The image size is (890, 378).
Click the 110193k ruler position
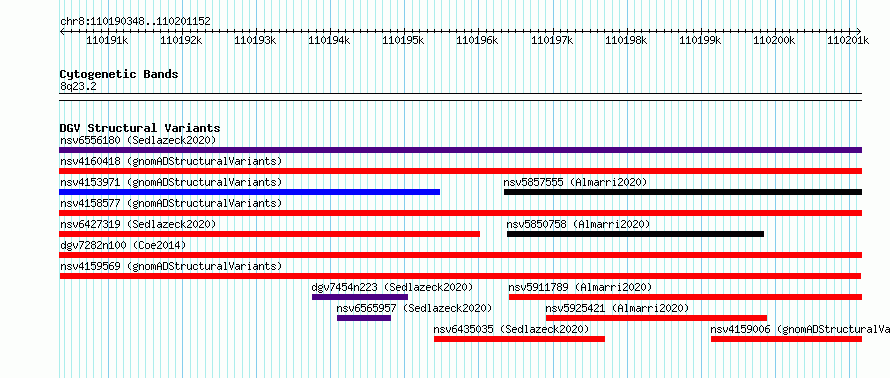[255, 40]
